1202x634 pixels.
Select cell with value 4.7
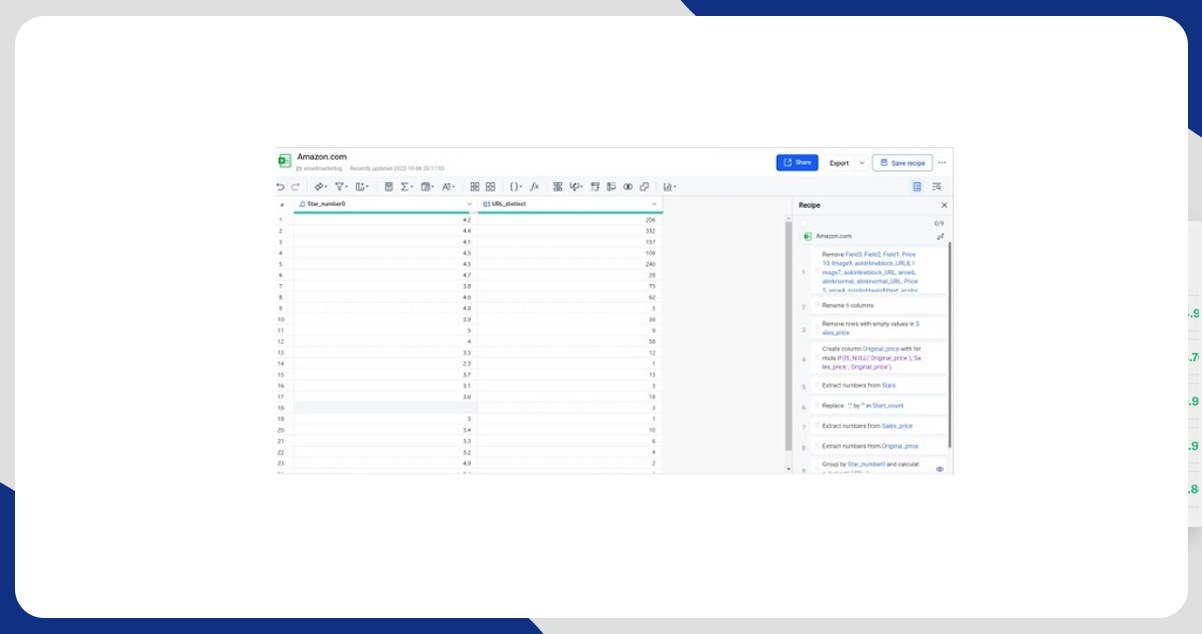pyautogui.click(x=385, y=275)
